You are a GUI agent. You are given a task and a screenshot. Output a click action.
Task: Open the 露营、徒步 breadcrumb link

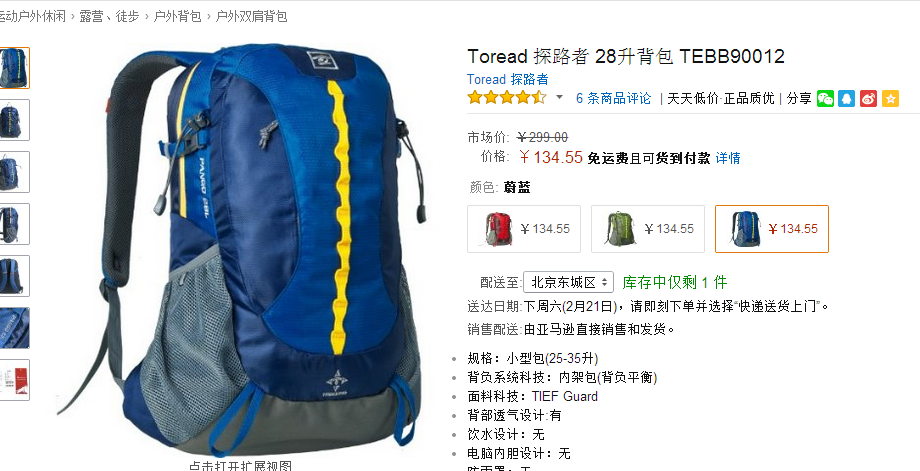[x=109, y=16]
